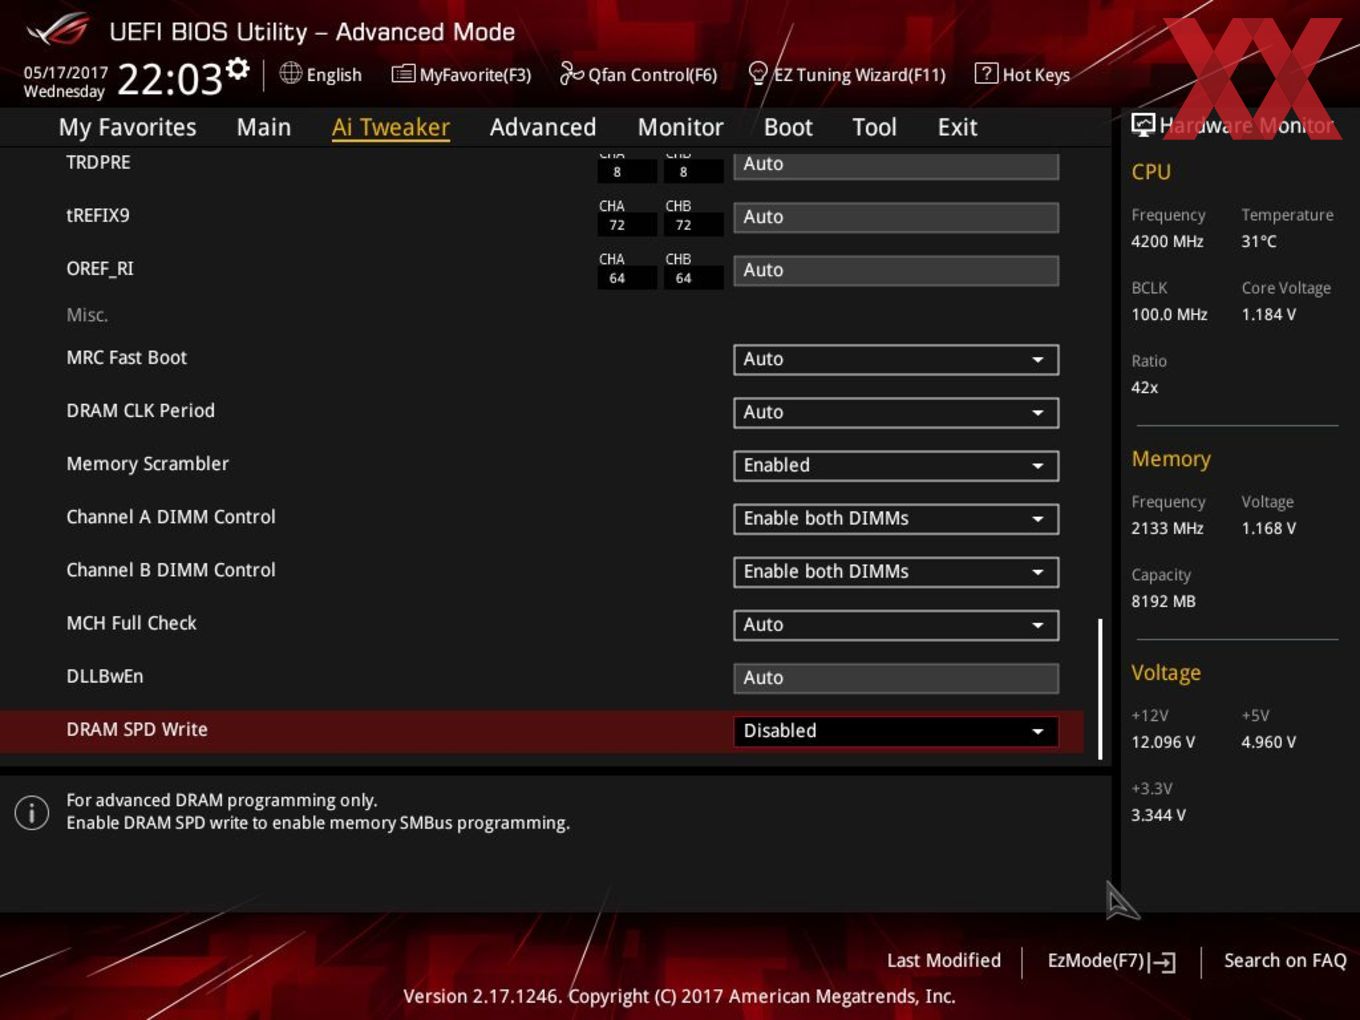Open Channel B DIMM Control dropdown
Screen dimensions: 1360x1020
[896, 571]
